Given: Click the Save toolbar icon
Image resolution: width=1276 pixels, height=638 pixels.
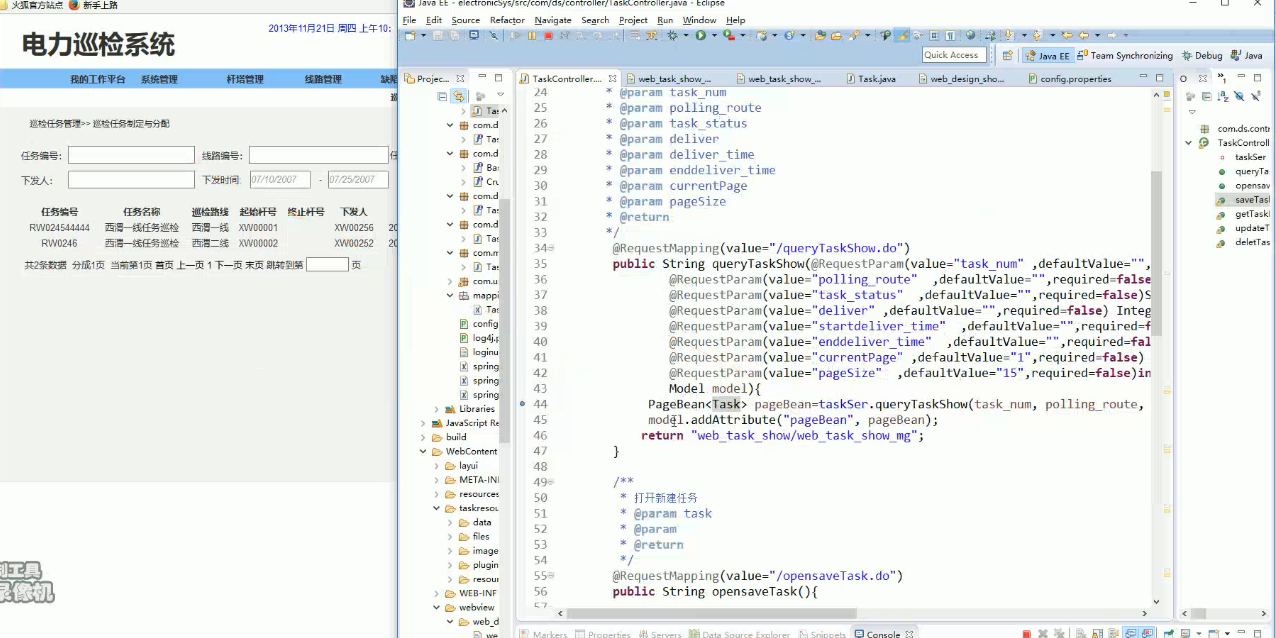Looking at the screenshot, I should (x=438, y=36).
